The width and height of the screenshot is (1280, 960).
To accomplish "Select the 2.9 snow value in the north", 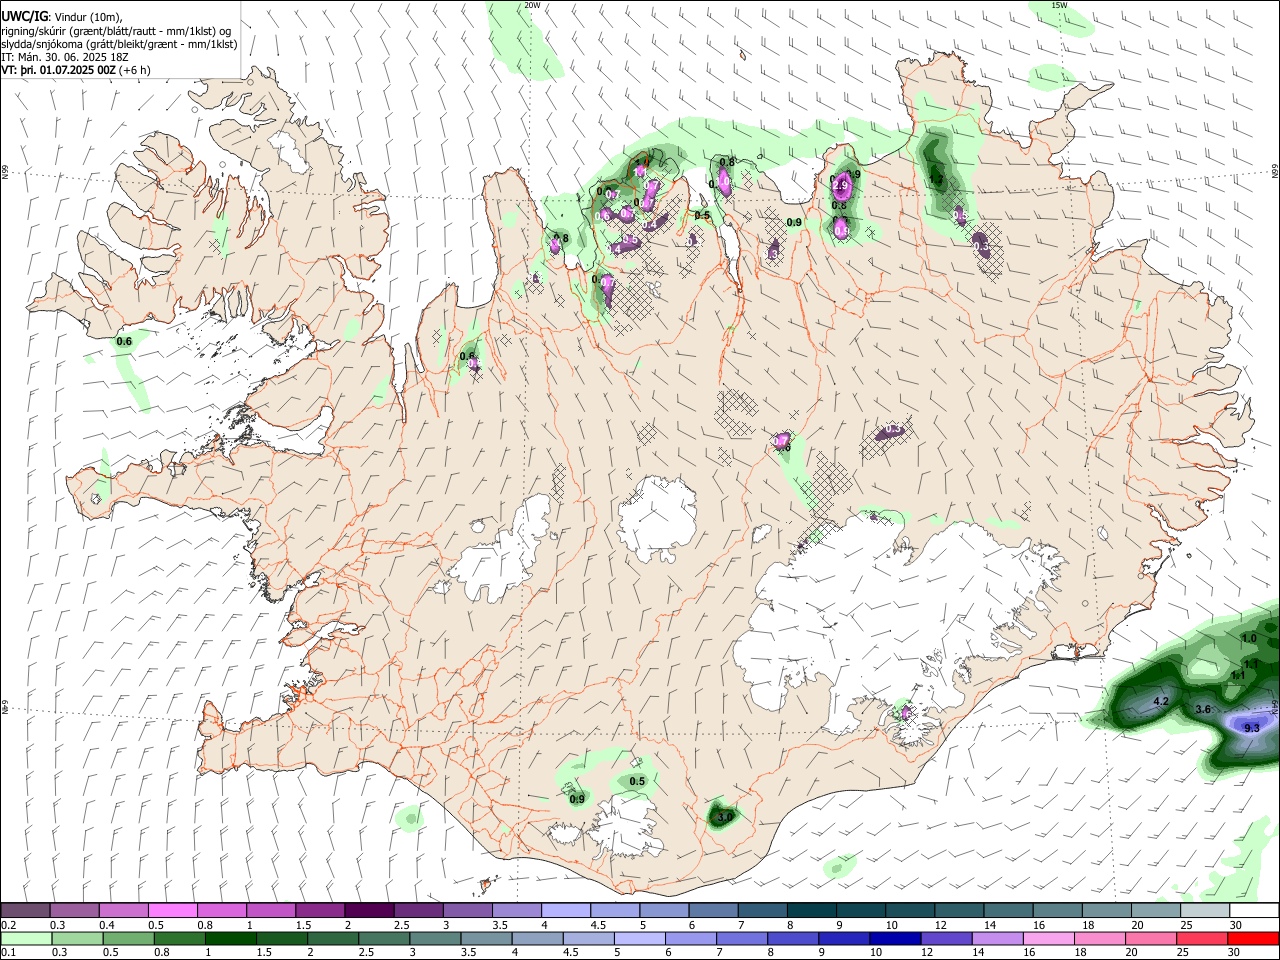I will [x=840, y=186].
